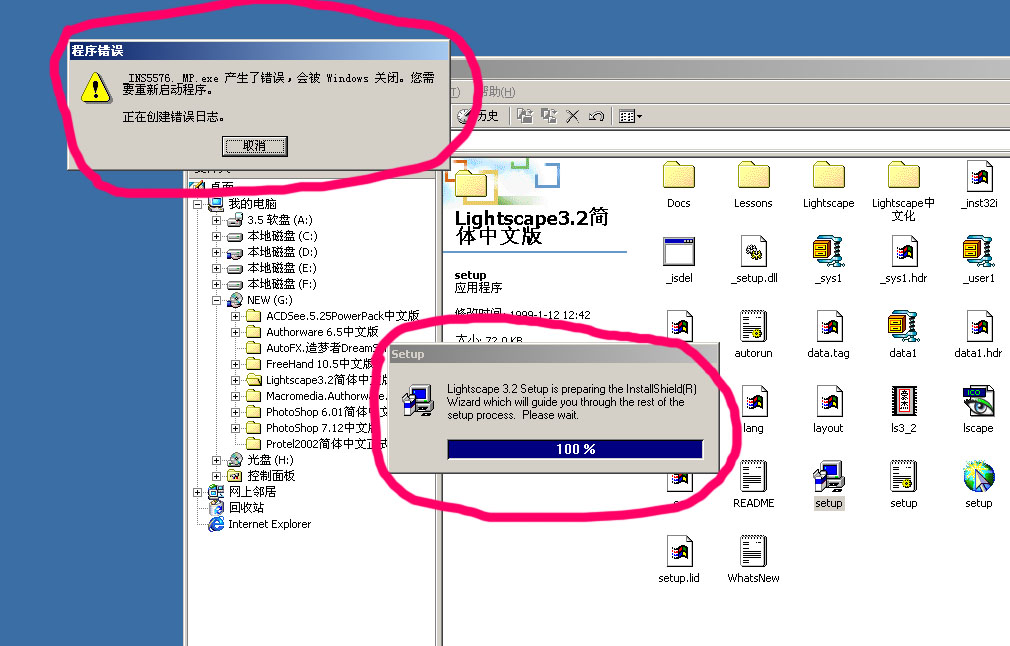1010x646 pixels.
Task: Collapse the NEW (G:) drive node
Action: coord(216,301)
